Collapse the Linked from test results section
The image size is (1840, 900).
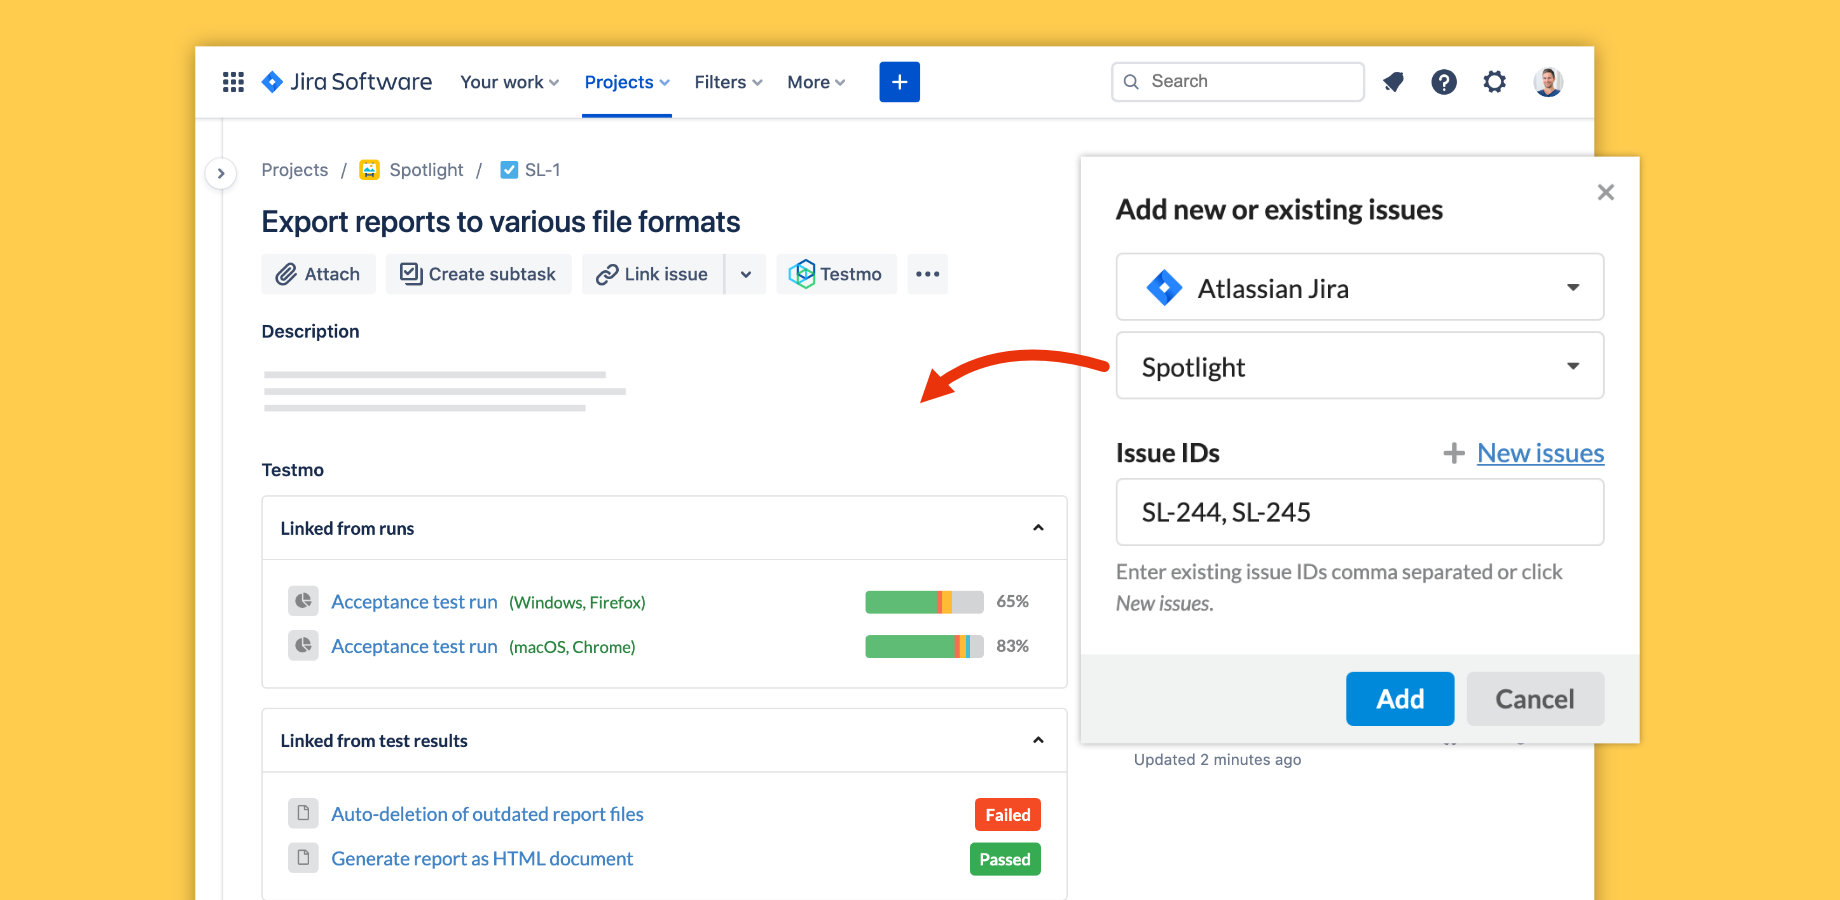tap(1038, 740)
